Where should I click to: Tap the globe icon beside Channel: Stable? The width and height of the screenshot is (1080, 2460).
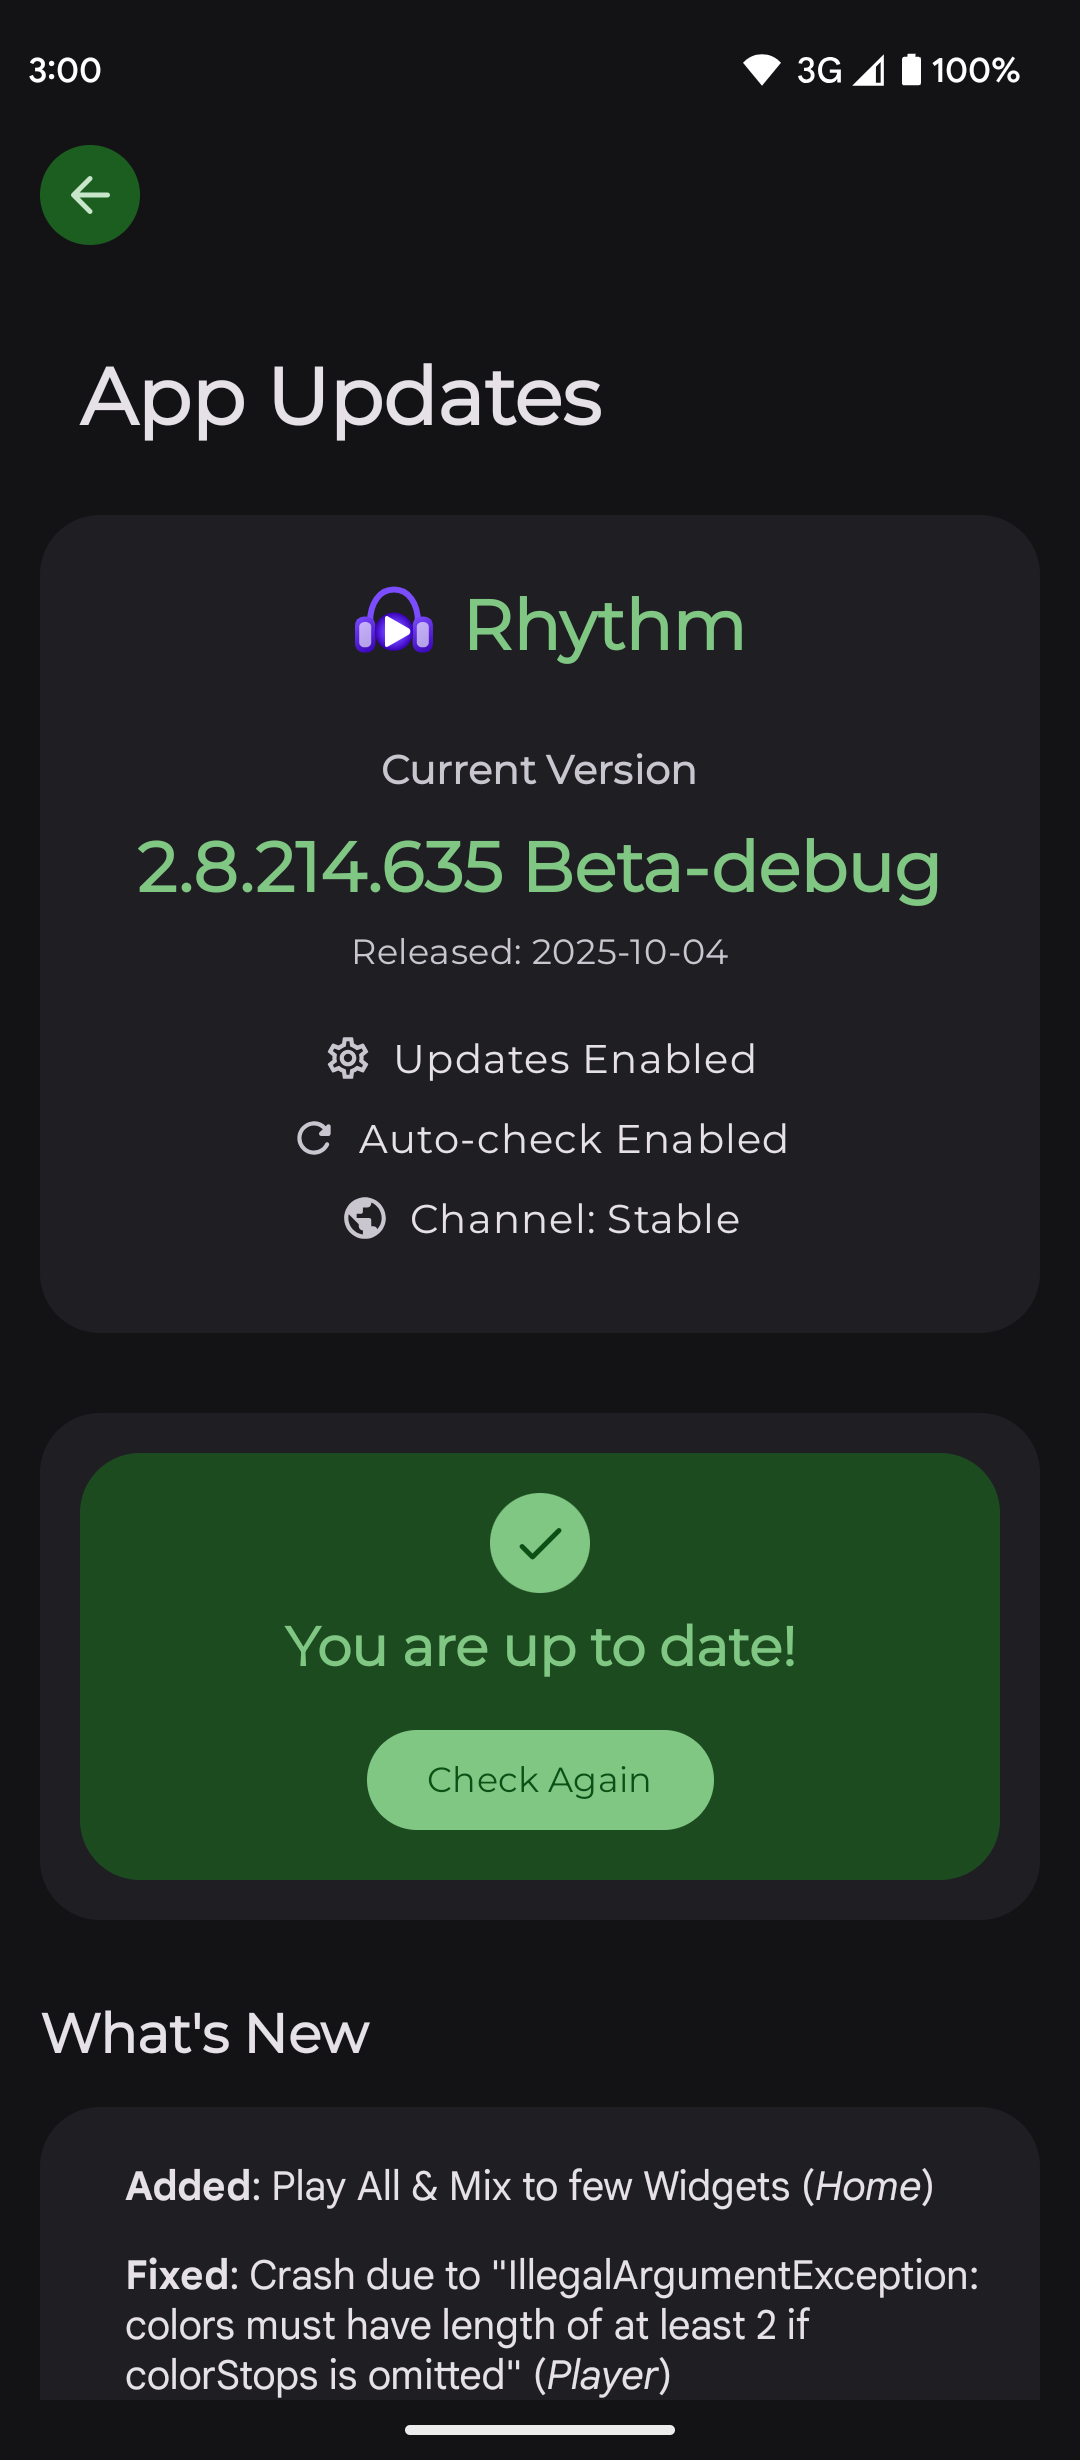coord(365,1218)
